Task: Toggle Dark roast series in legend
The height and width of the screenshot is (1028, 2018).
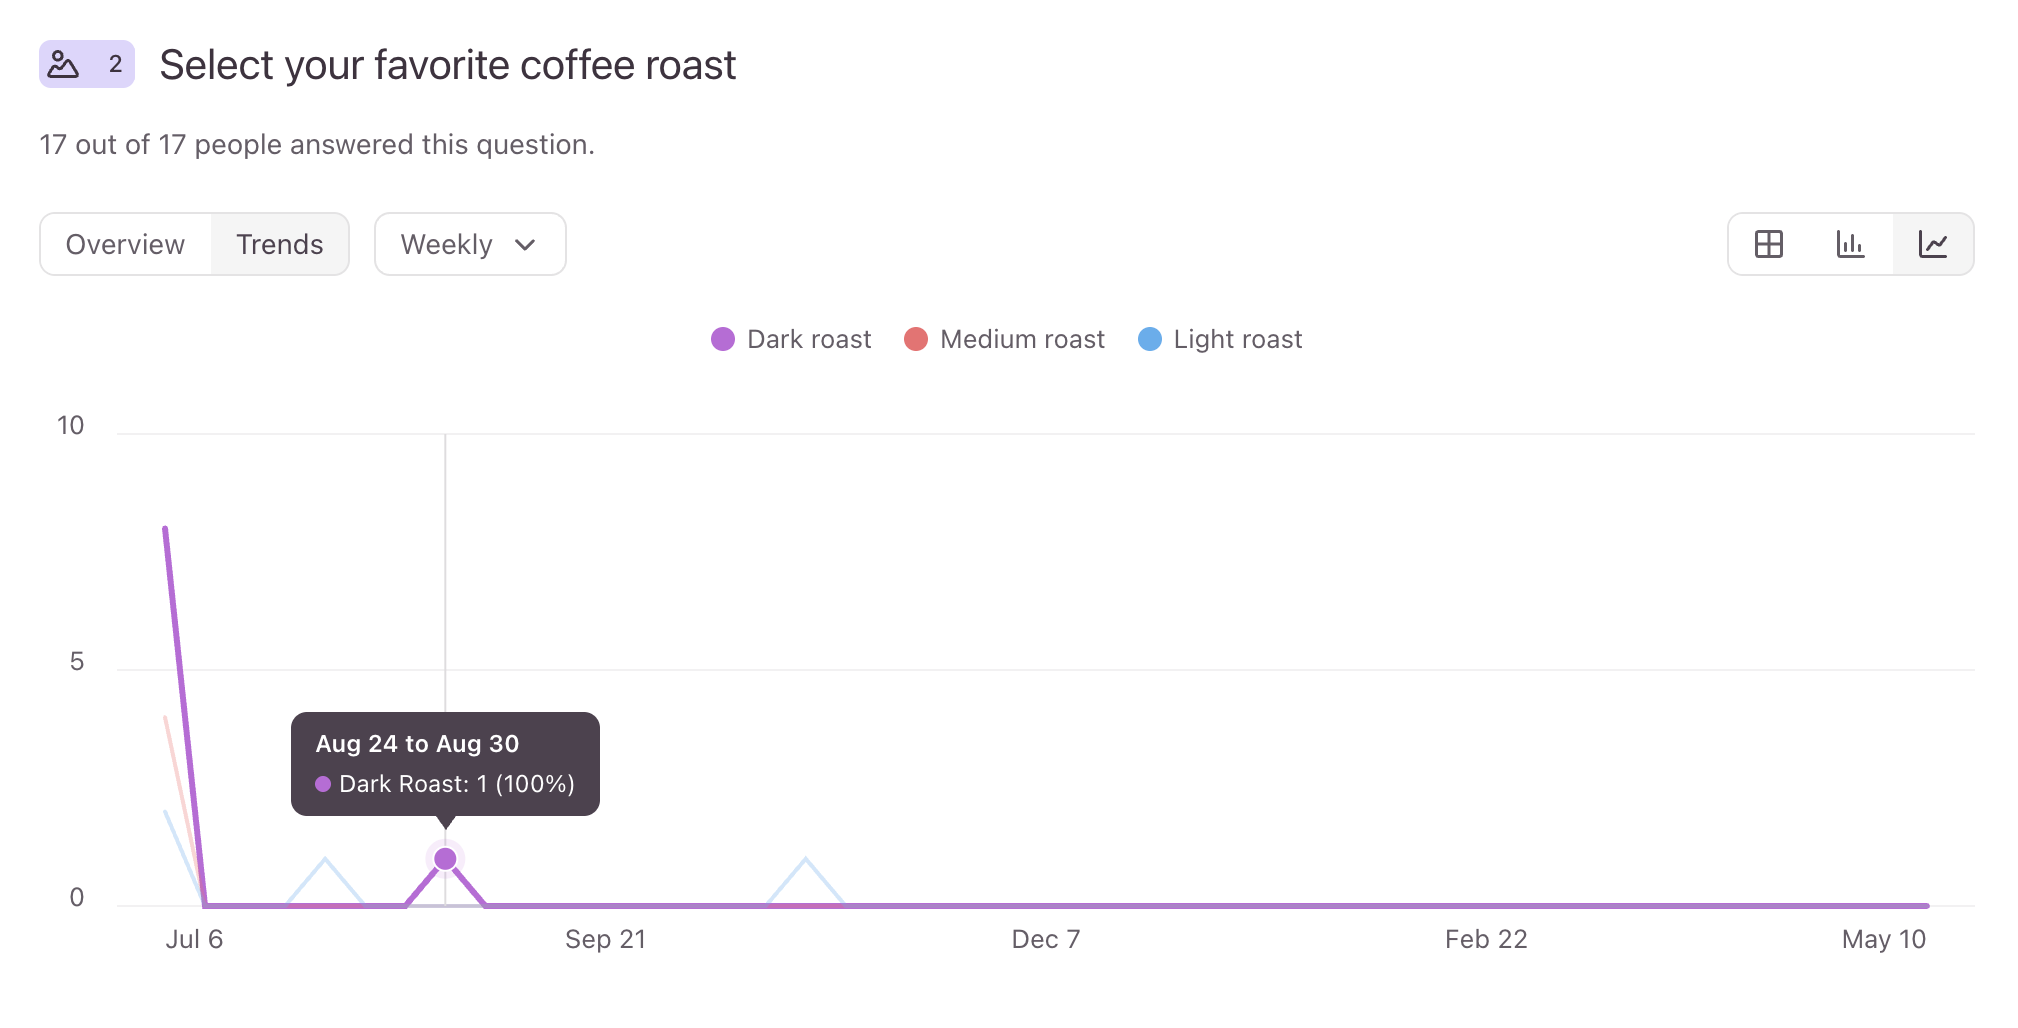Action: (791, 339)
